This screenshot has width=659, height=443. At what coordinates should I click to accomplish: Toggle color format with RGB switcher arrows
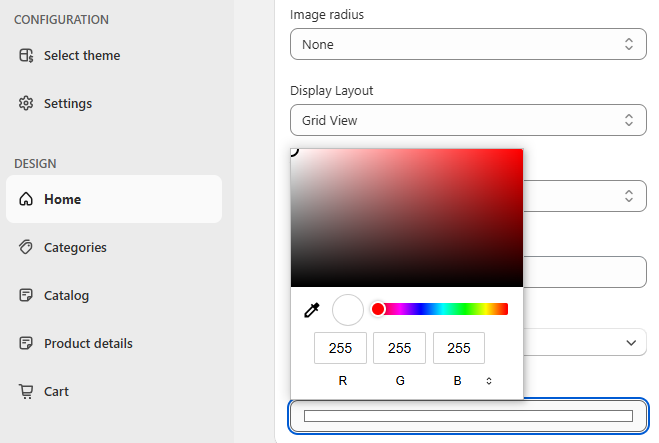pyautogui.click(x=489, y=381)
